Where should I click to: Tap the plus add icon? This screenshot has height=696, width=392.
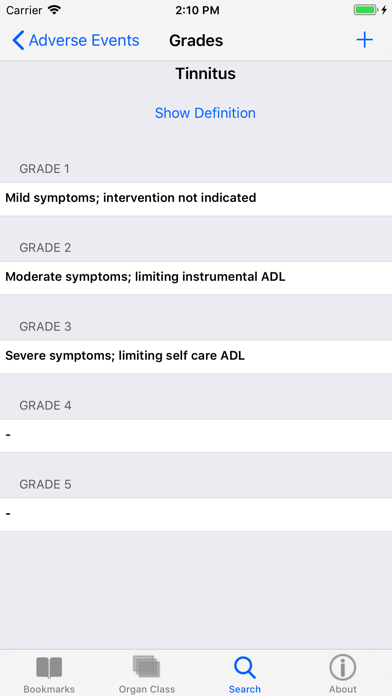364,40
